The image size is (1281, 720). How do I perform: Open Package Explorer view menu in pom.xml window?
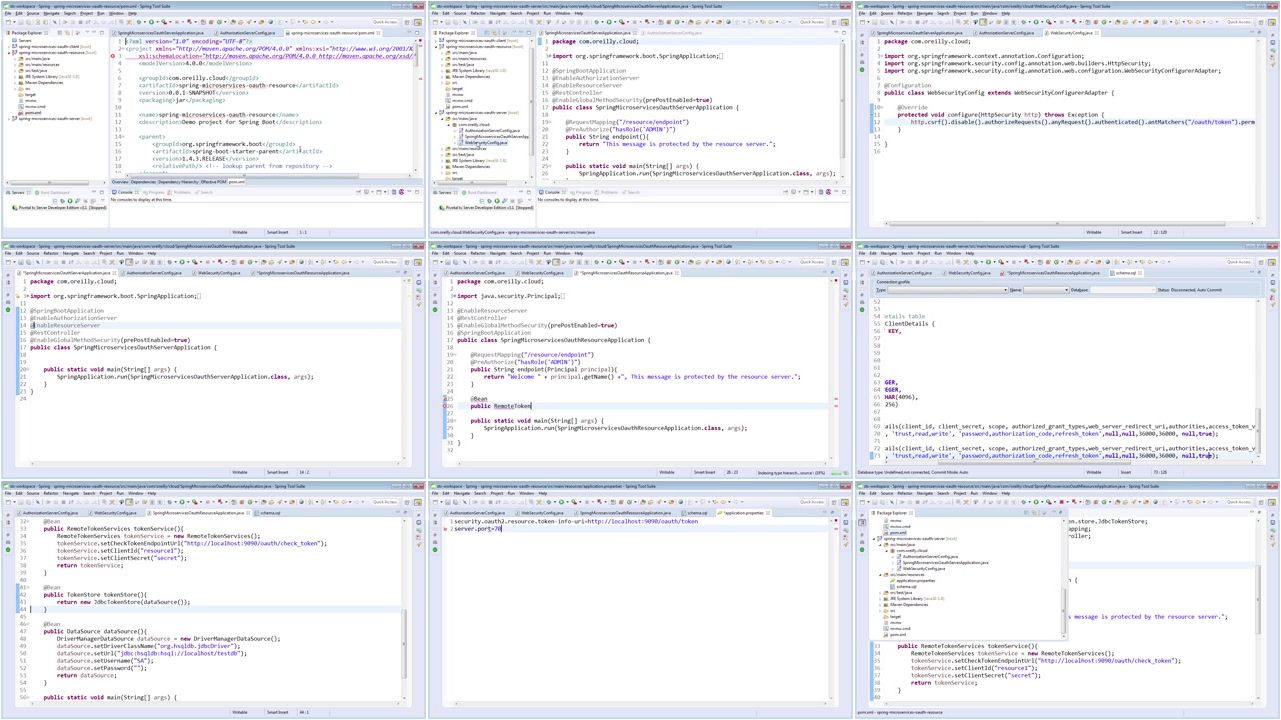(x=87, y=33)
